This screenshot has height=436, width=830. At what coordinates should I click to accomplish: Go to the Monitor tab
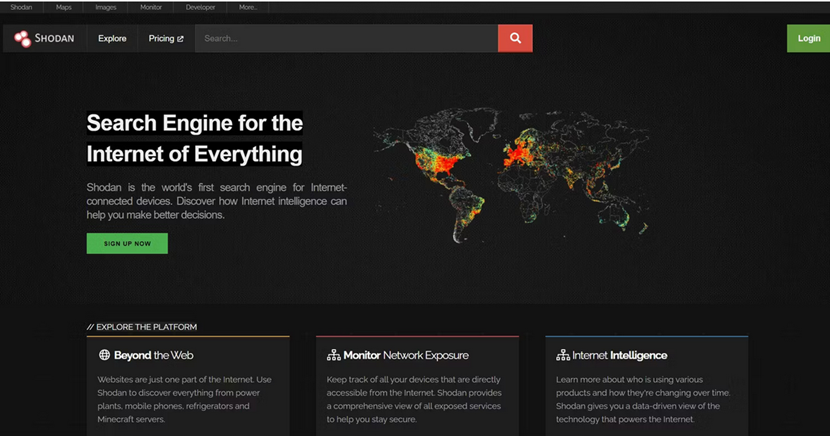tap(151, 7)
